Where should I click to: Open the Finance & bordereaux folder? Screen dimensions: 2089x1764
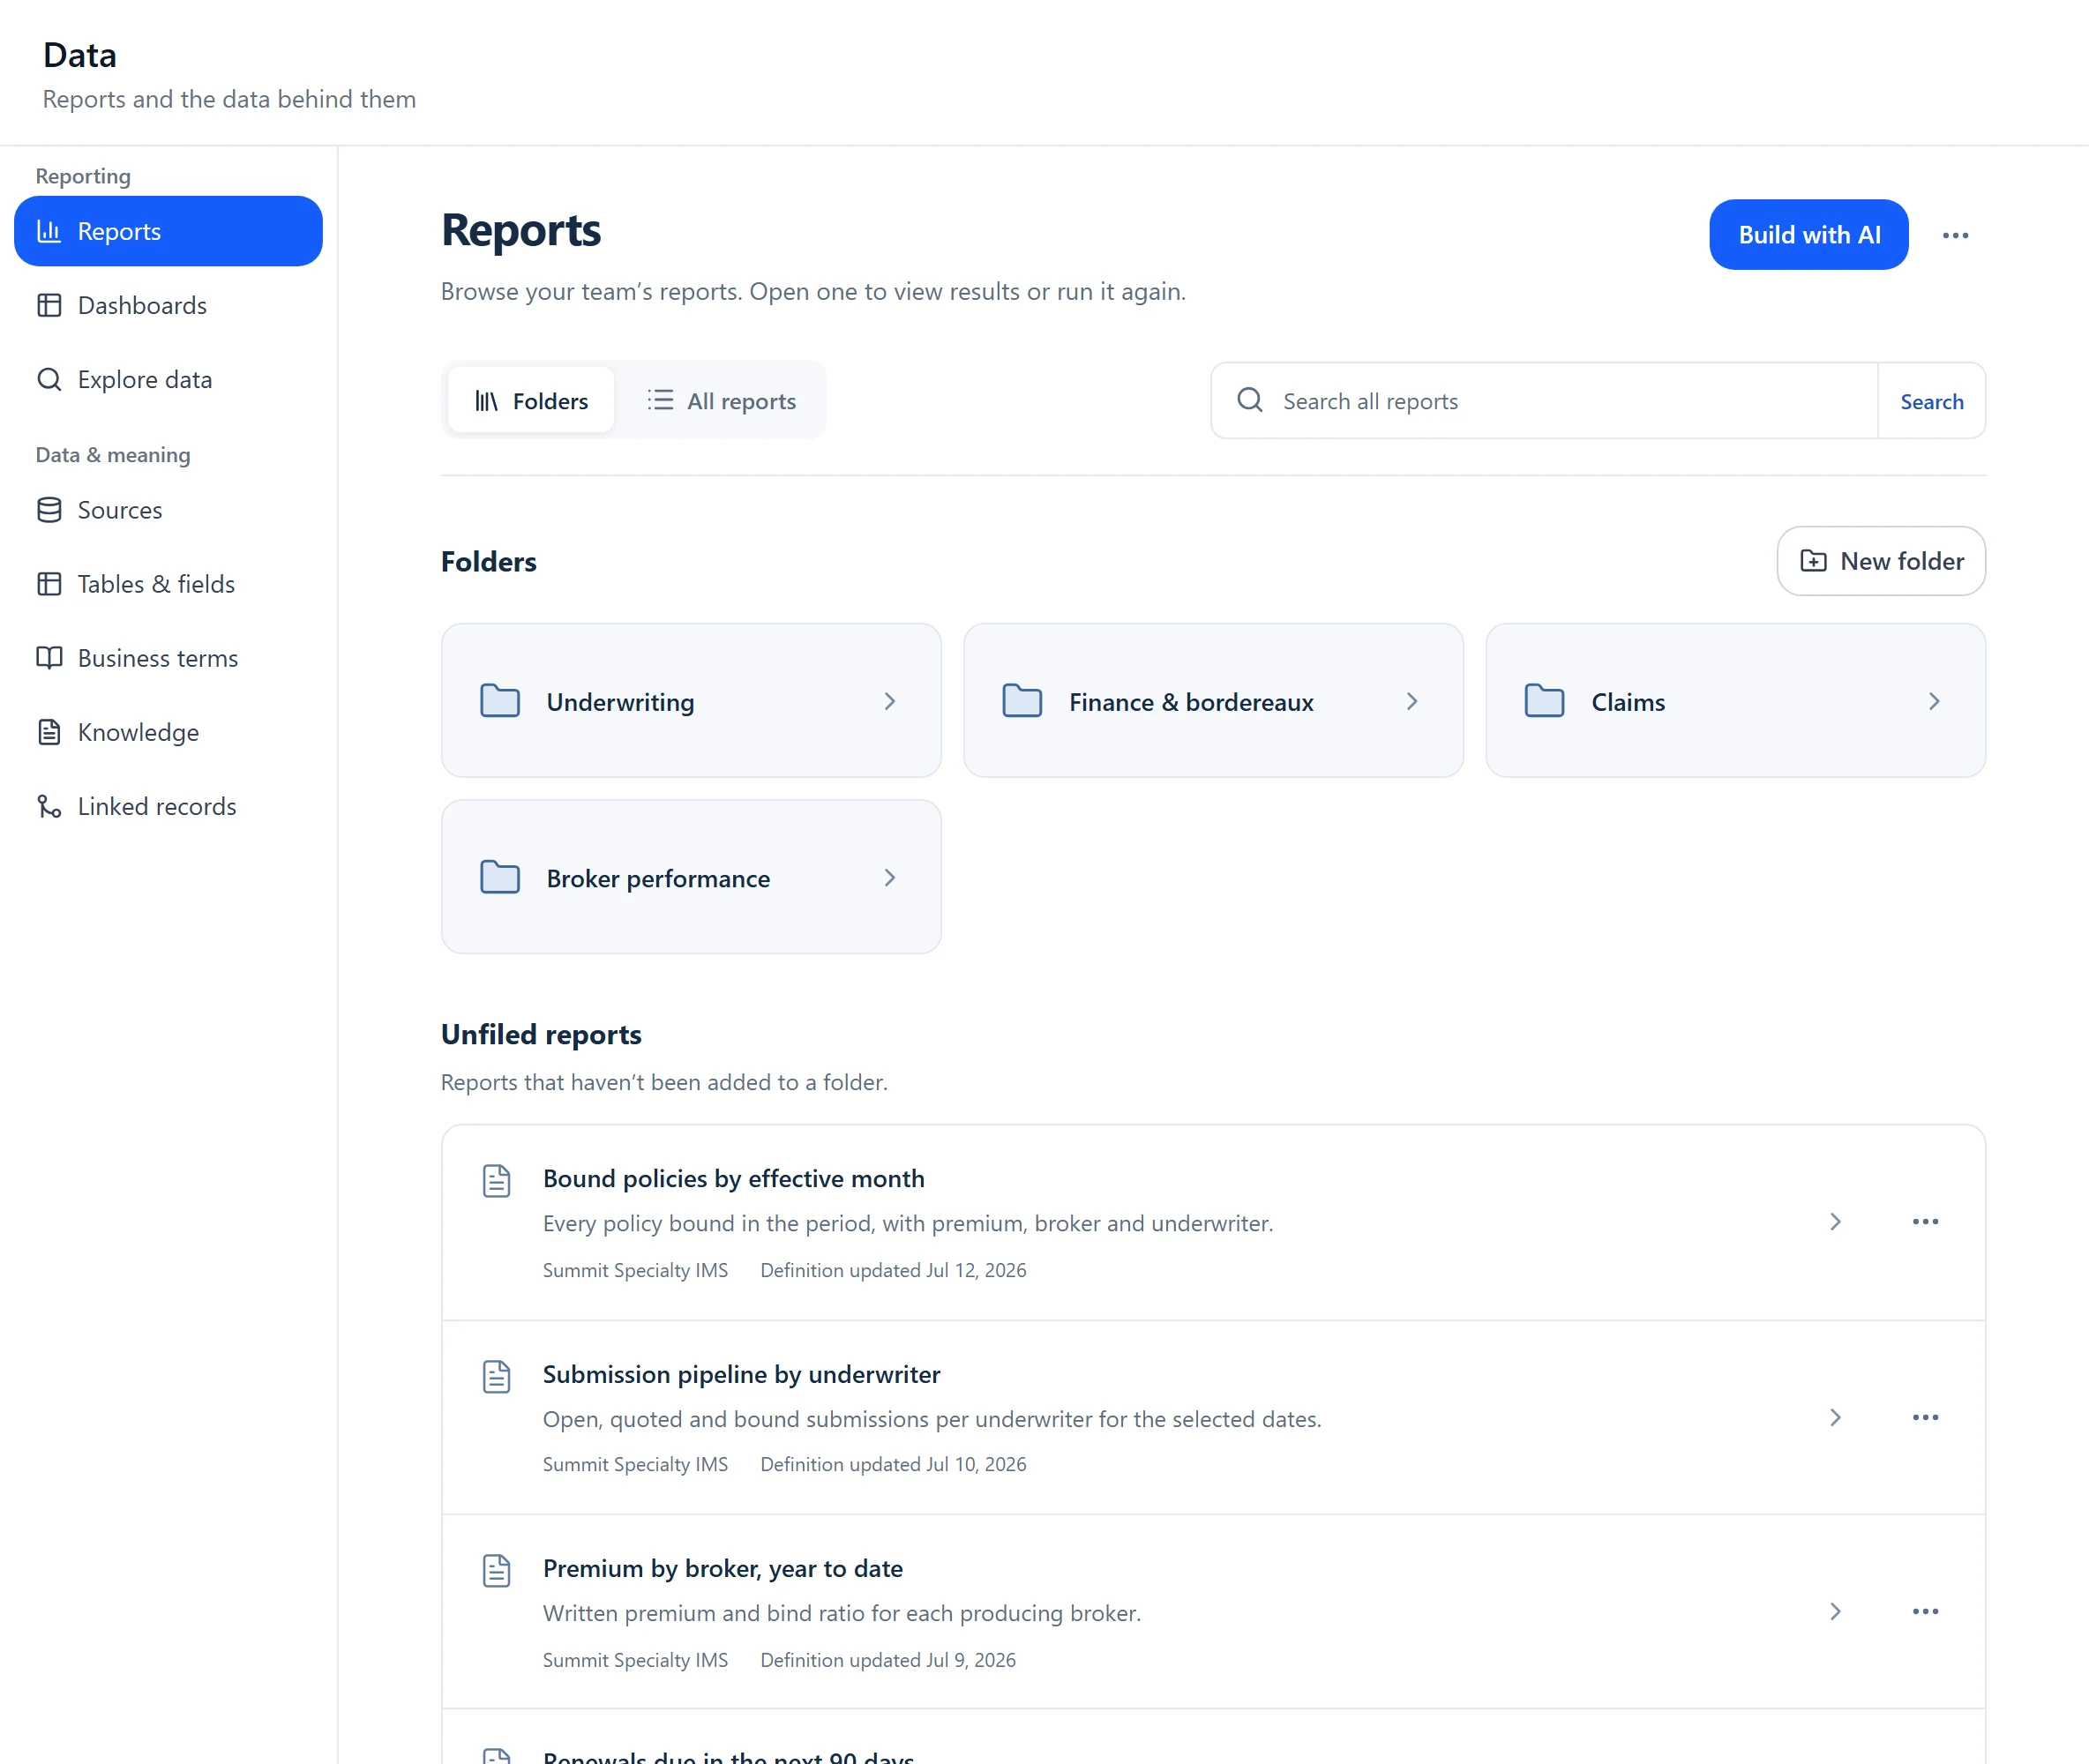point(1213,700)
